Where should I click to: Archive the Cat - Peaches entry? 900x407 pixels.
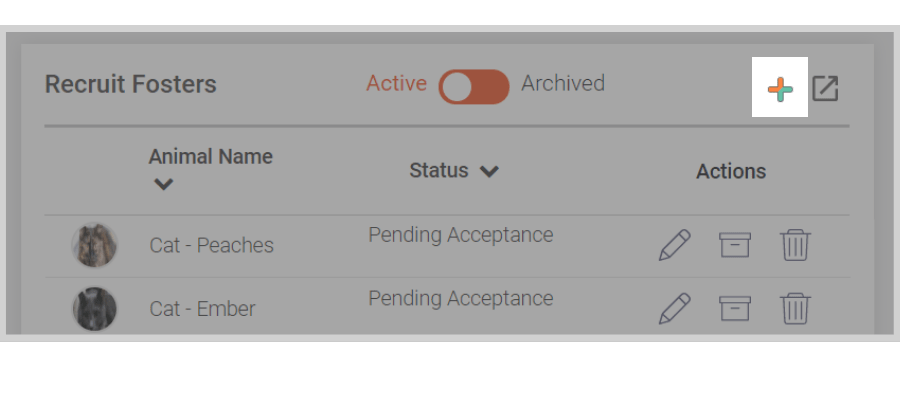[x=735, y=245]
